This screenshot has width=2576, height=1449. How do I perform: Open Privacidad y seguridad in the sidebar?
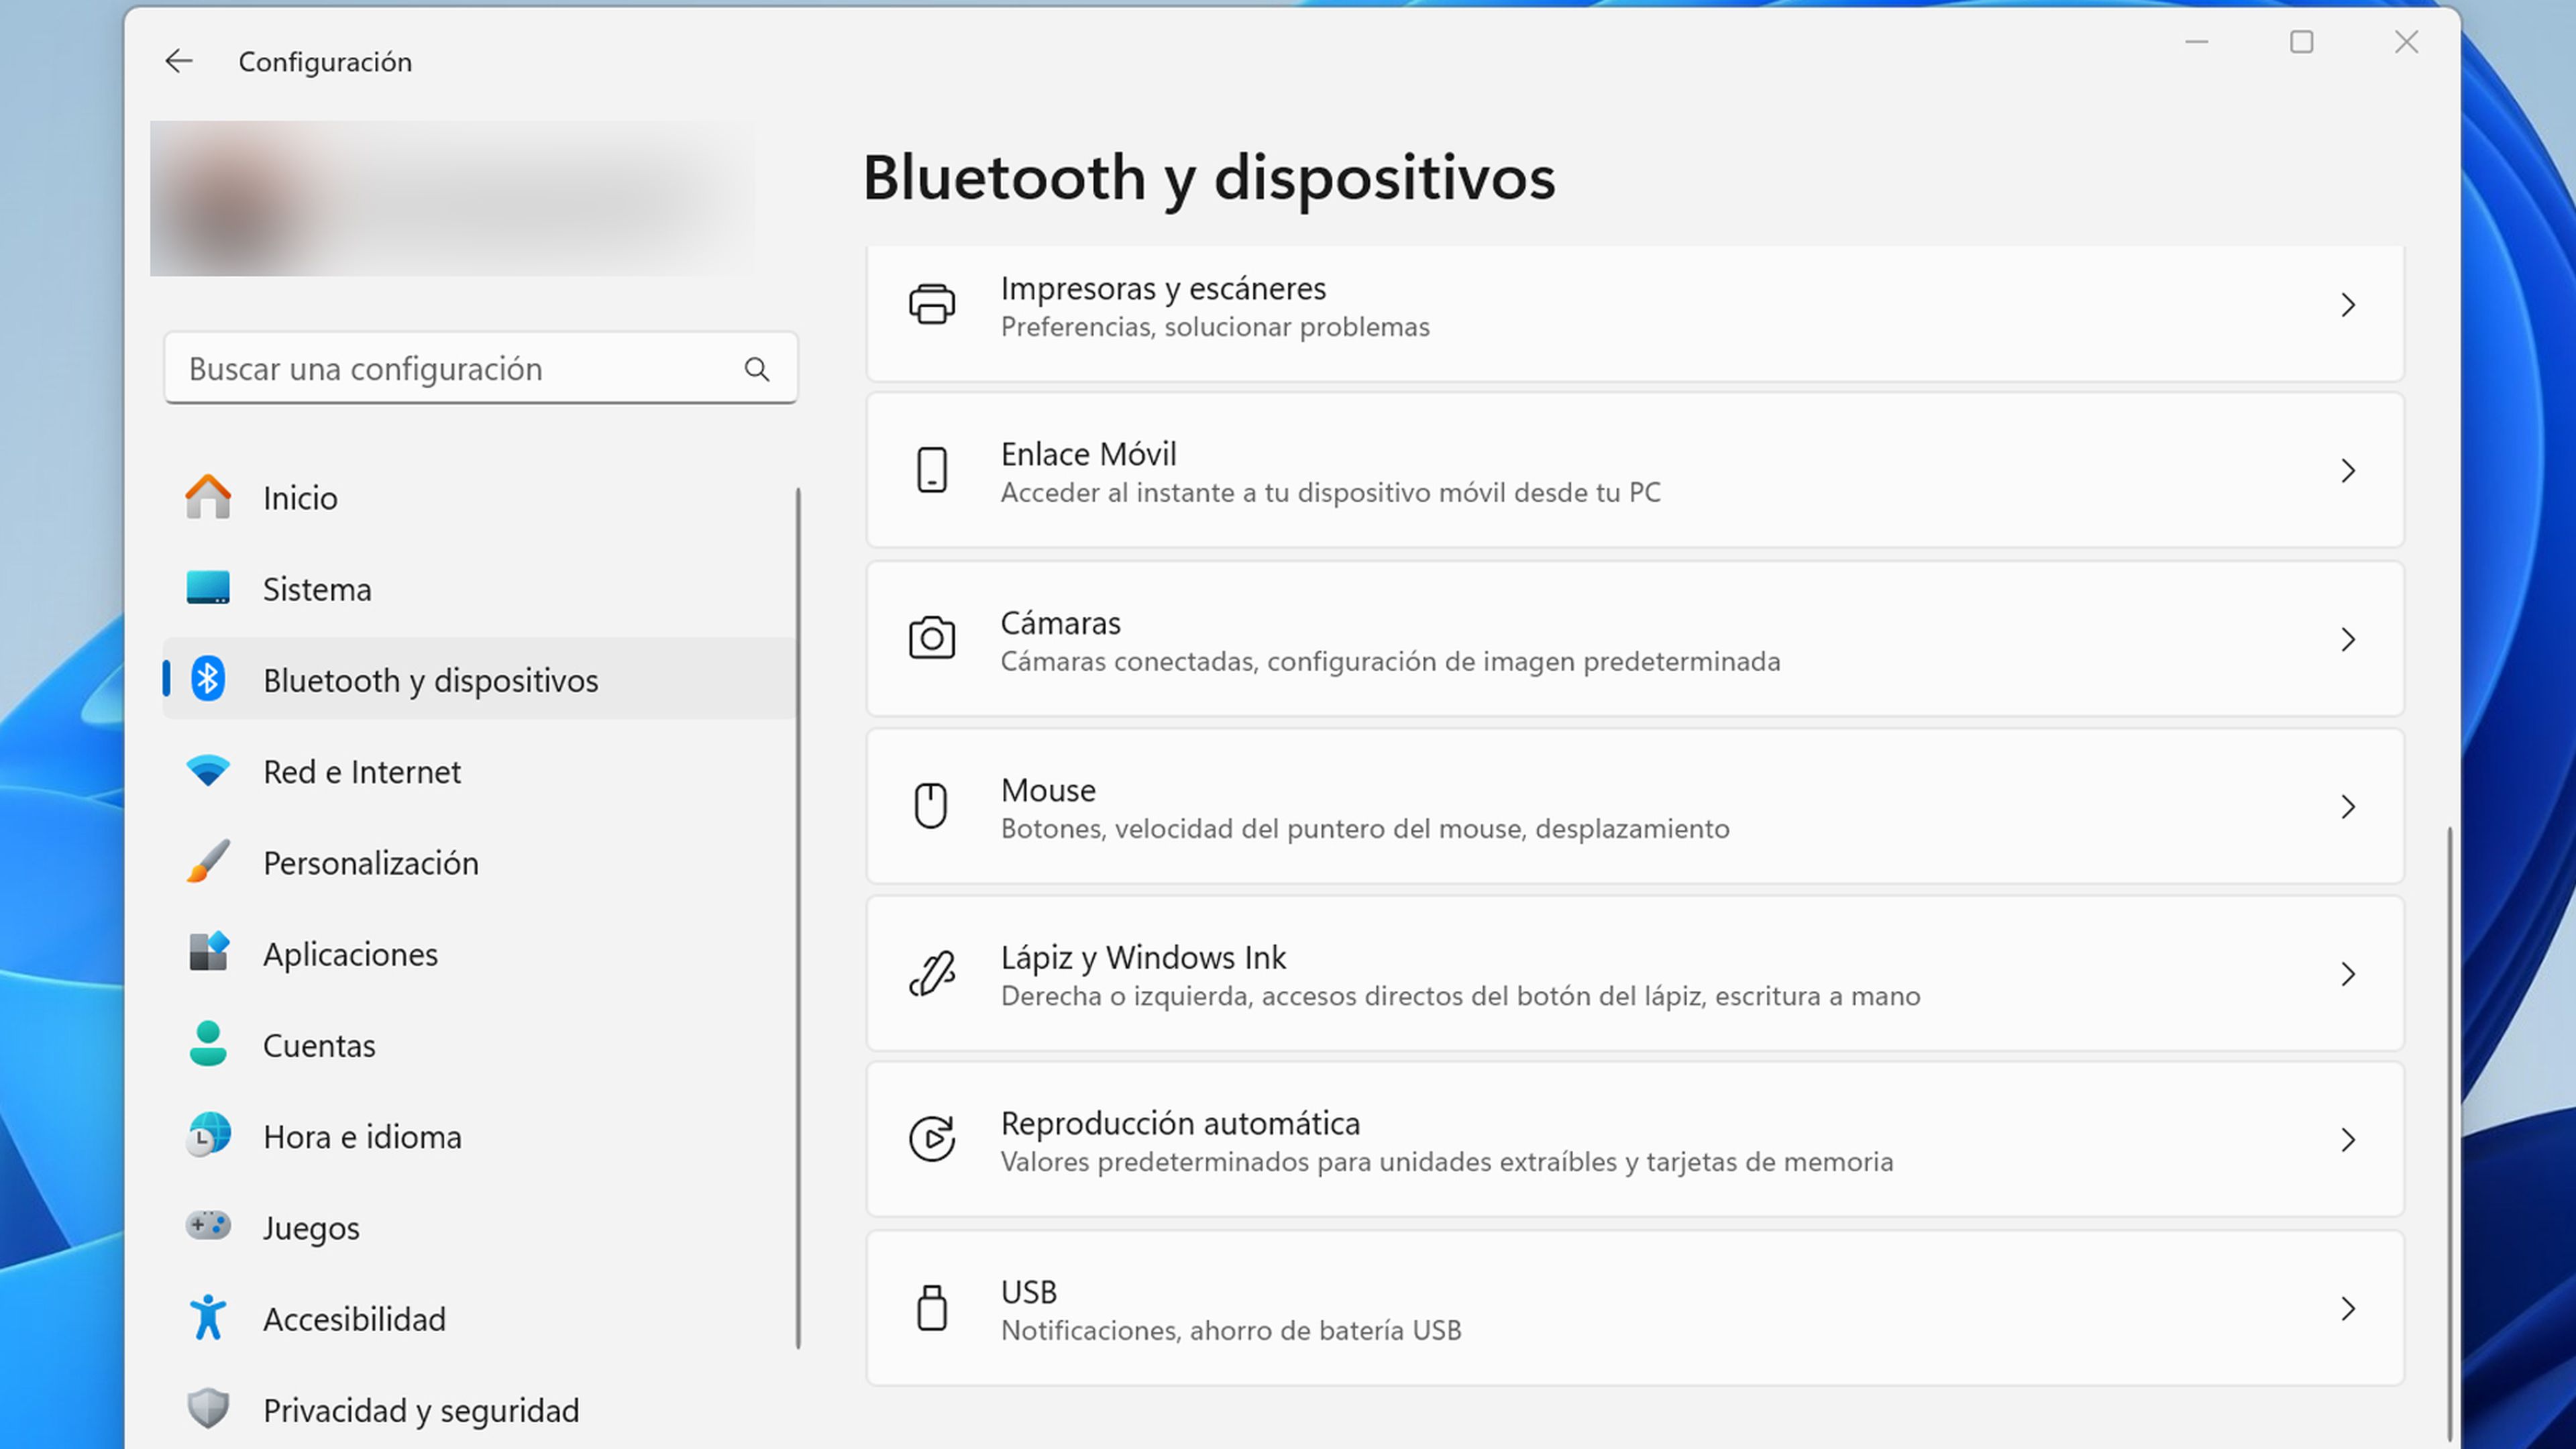point(479,1409)
